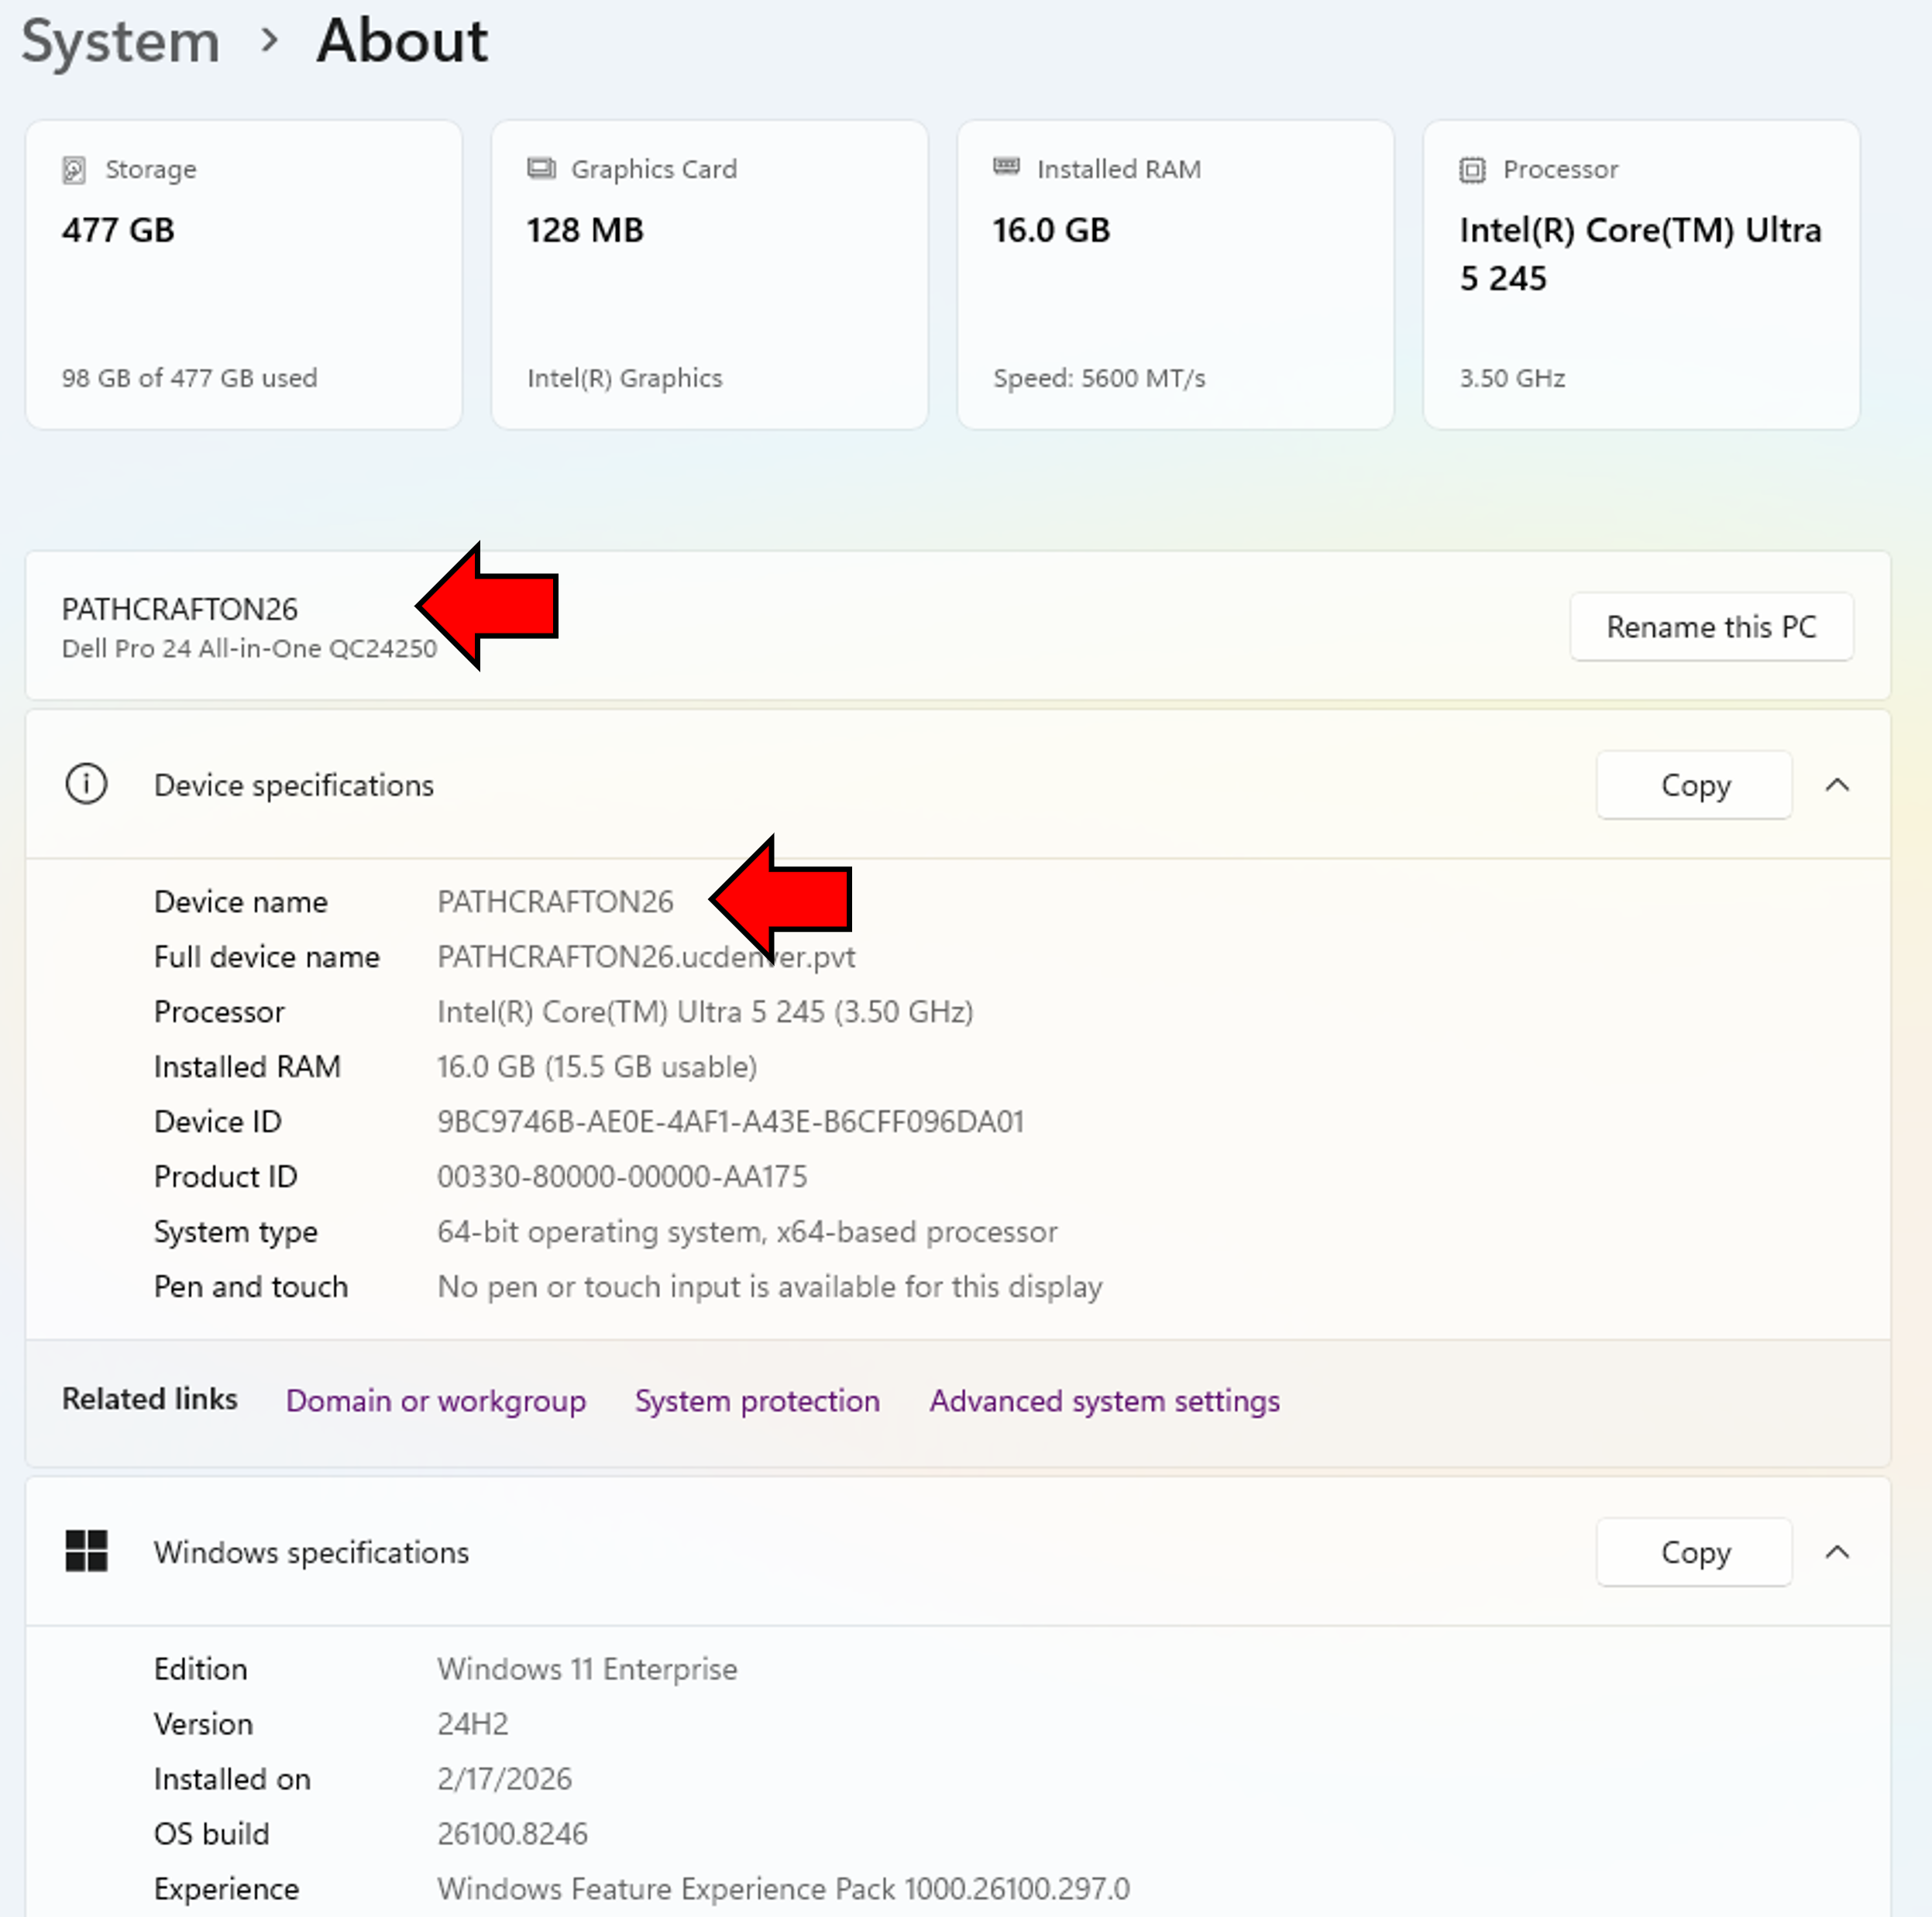Select Product ID 00330-80000-00000-AA175
Image resolution: width=1932 pixels, height=1917 pixels.
click(622, 1177)
